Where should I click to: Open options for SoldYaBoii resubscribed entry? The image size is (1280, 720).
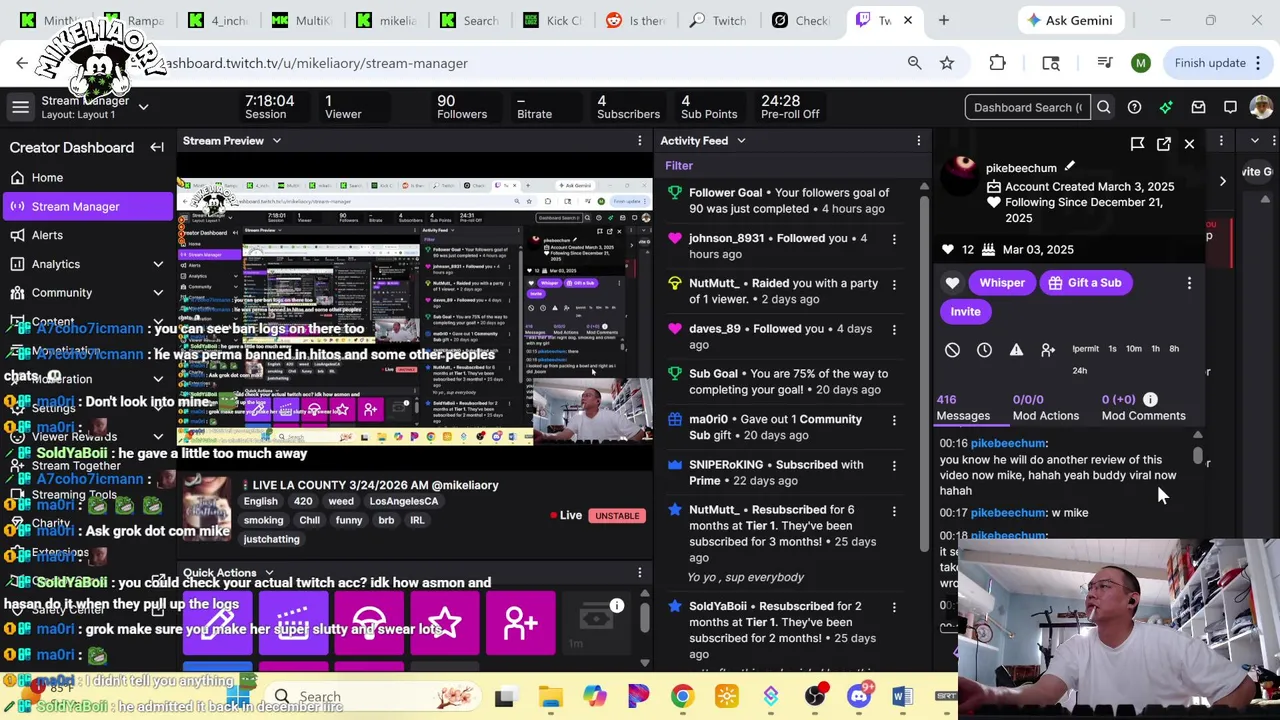tap(894, 607)
